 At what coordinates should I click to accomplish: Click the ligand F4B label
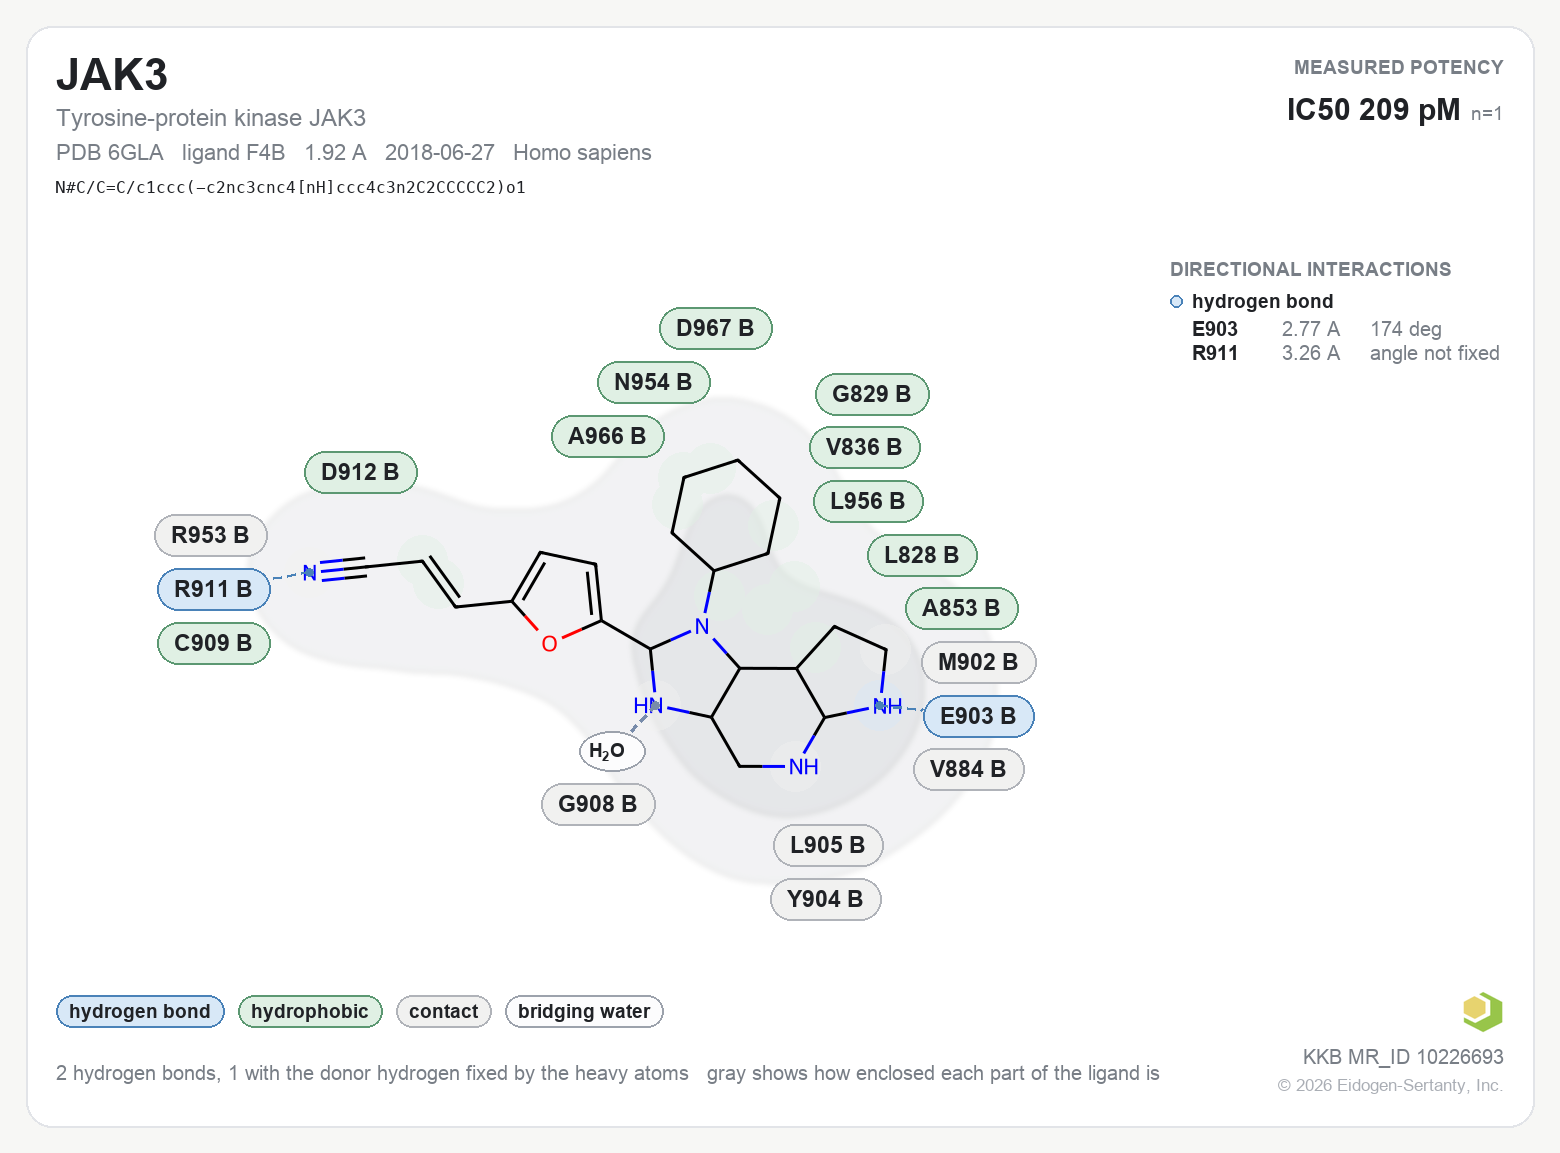pos(234,152)
